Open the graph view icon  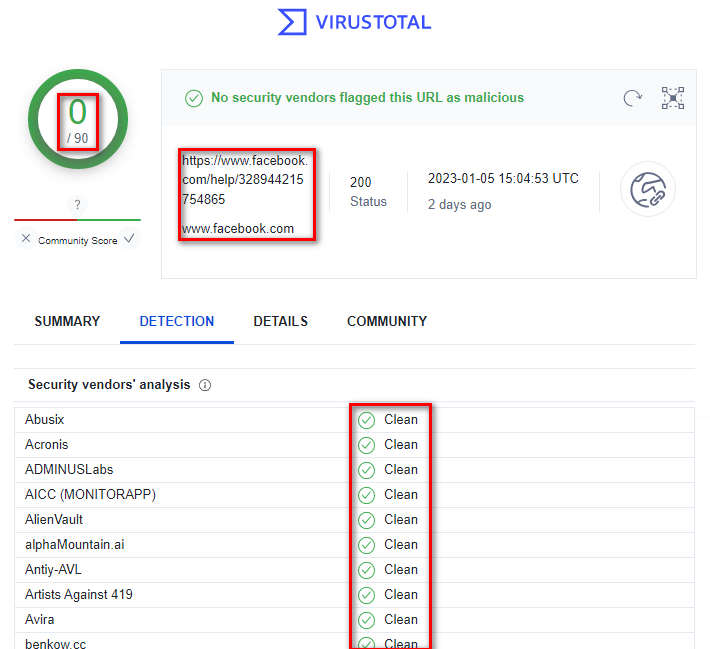[673, 98]
